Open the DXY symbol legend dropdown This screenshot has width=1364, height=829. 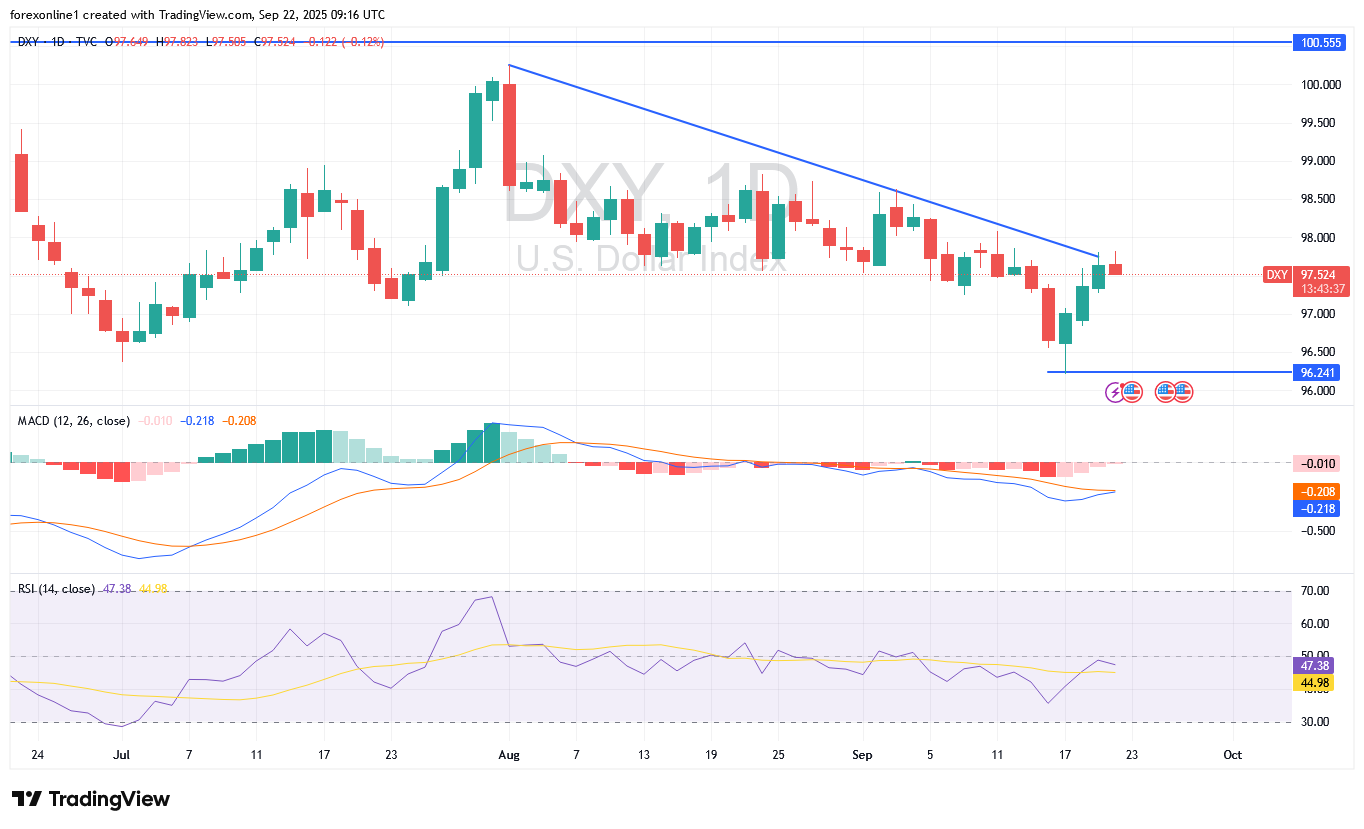27,43
